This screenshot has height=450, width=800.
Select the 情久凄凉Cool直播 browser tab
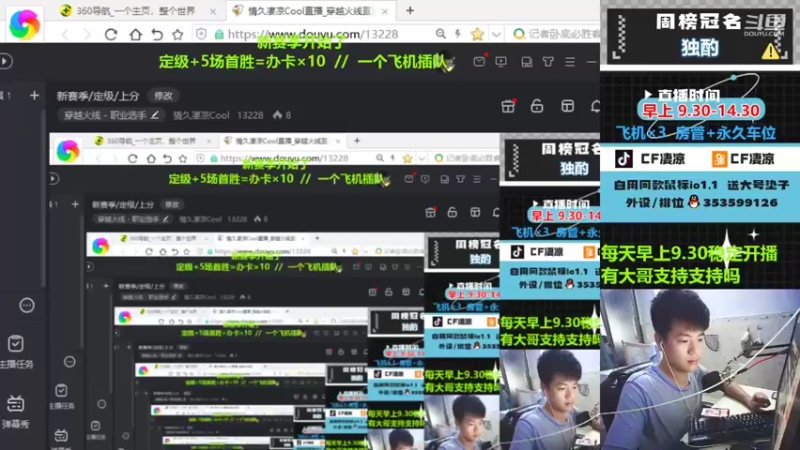pos(310,11)
